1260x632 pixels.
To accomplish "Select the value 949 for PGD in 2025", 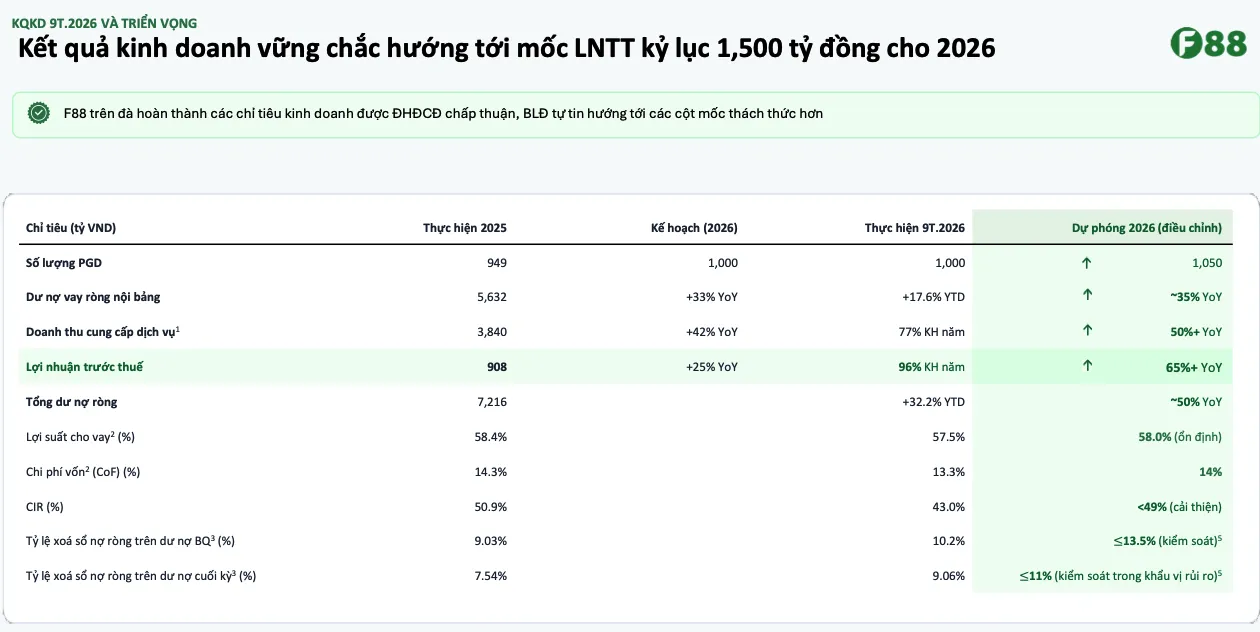I will pyautogui.click(x=496, y=263).
